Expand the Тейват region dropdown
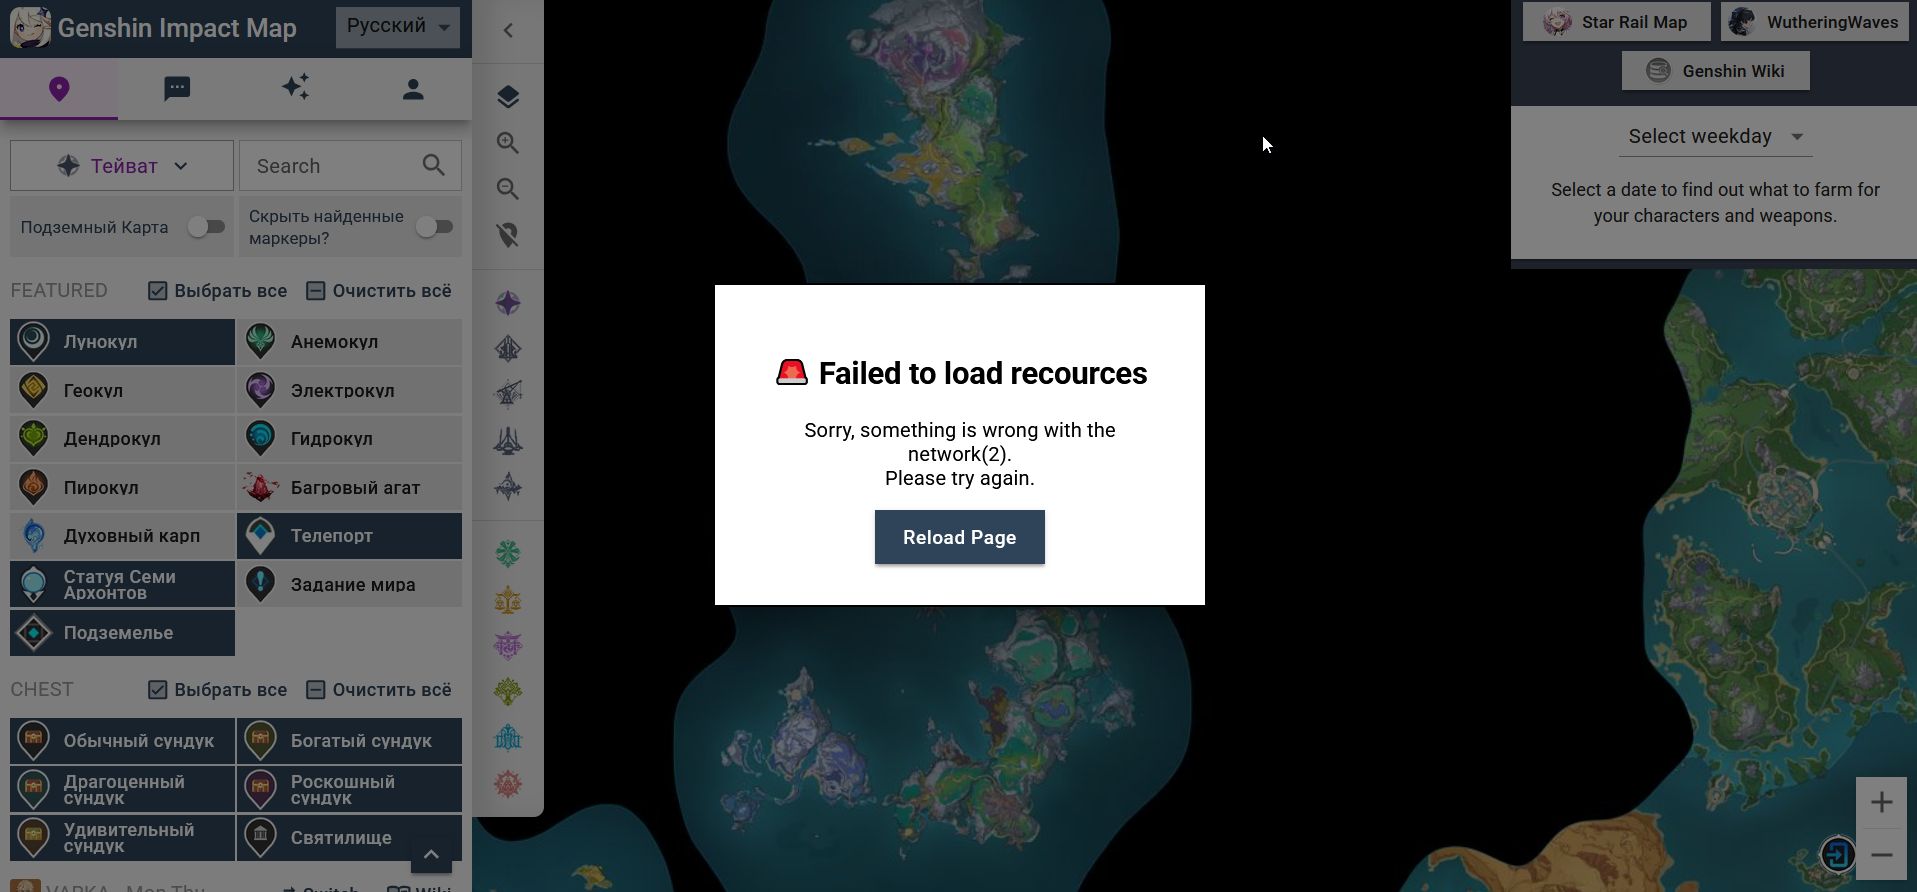This screenshot has width=1917, height=892. [122, 166]
